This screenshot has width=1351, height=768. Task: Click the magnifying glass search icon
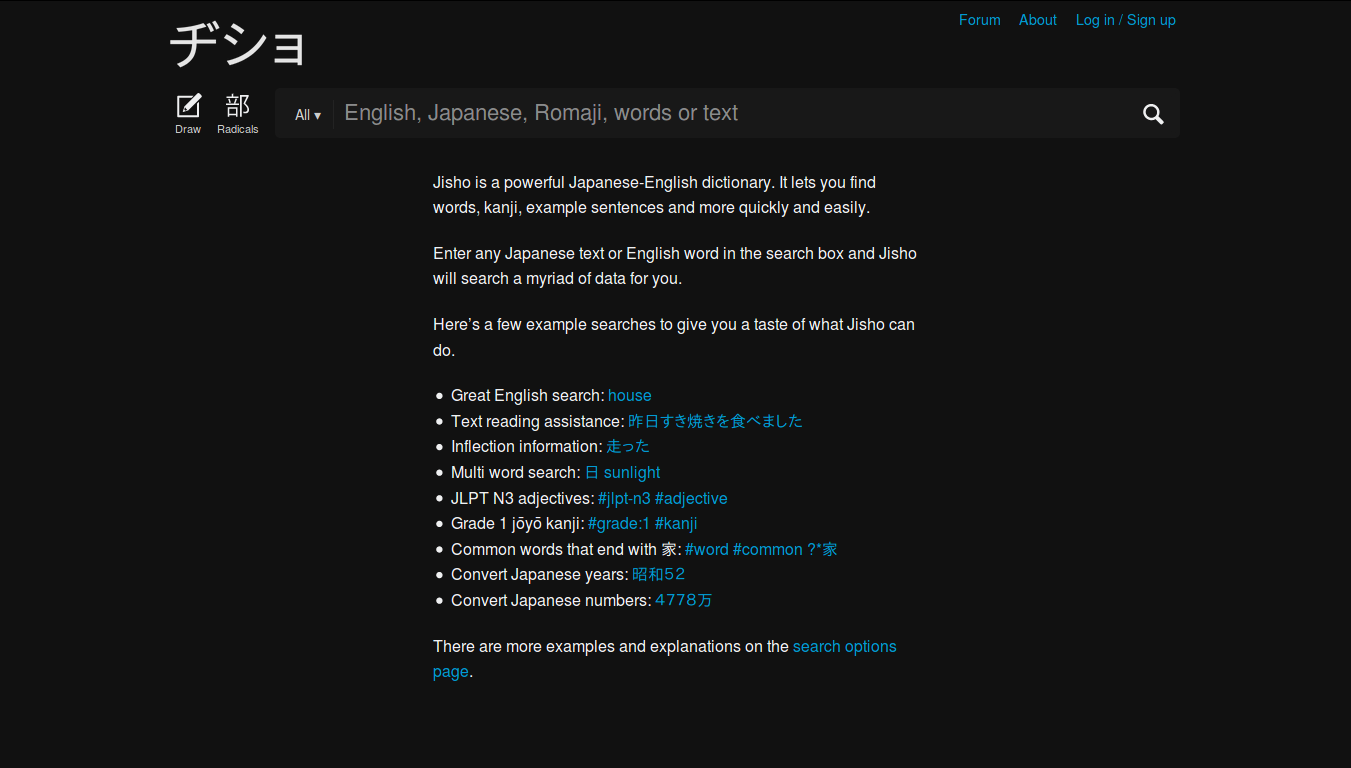[x=1153, y=114]
